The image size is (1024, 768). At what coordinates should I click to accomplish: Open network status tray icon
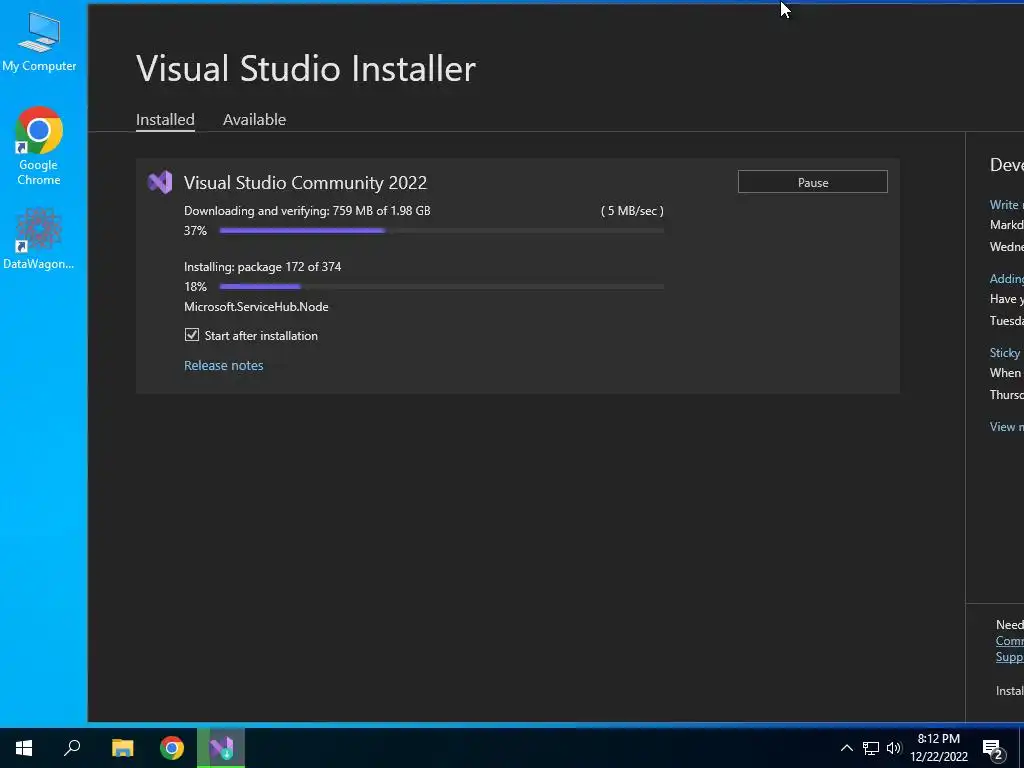click(x=871, y=748)
